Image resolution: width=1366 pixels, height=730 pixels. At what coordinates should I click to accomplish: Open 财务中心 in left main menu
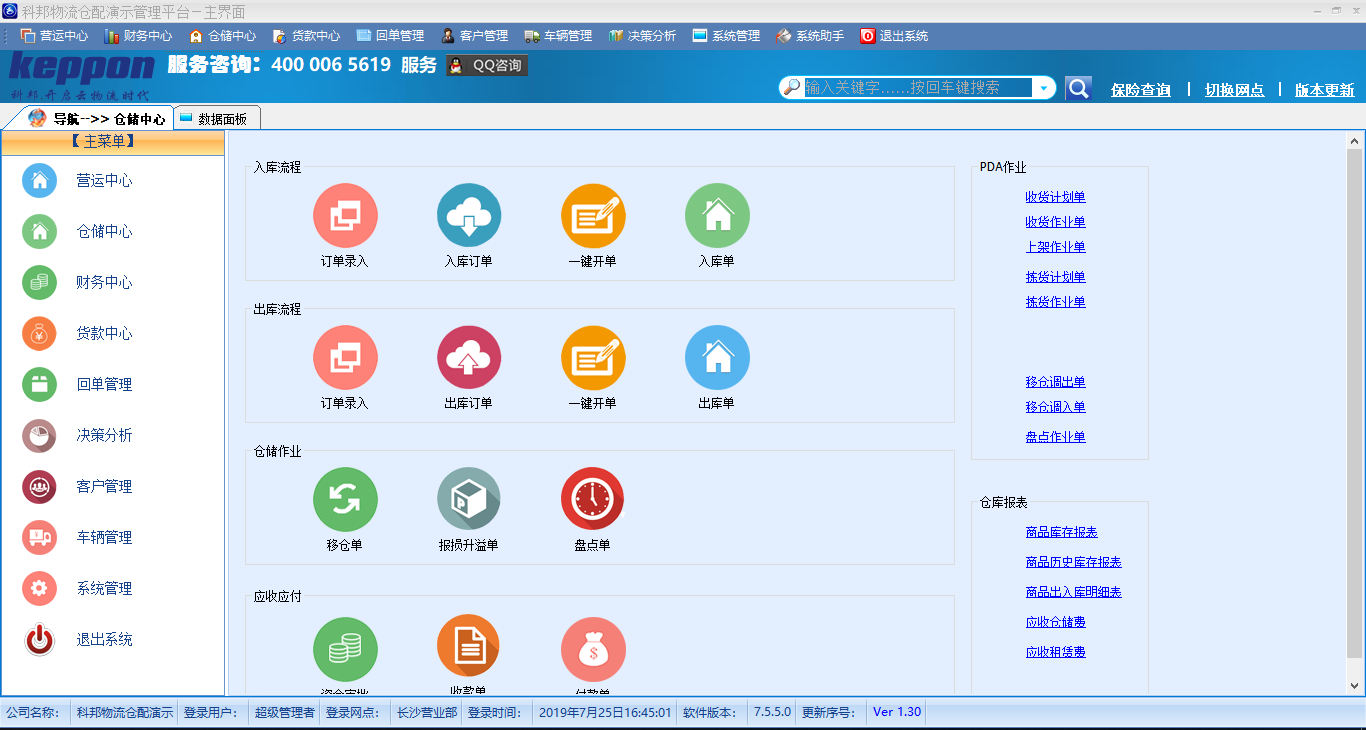(x=104, y=283)
